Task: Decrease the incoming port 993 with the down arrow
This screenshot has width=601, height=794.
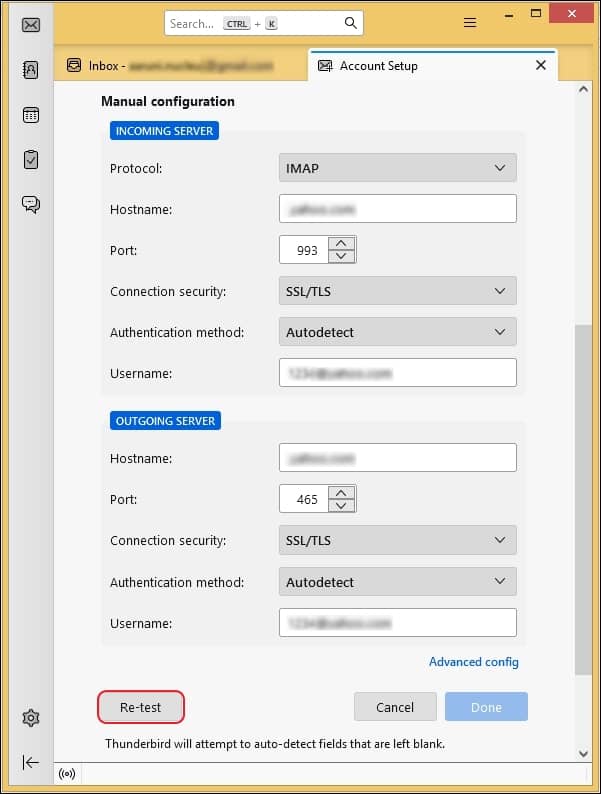Action: 342,256
